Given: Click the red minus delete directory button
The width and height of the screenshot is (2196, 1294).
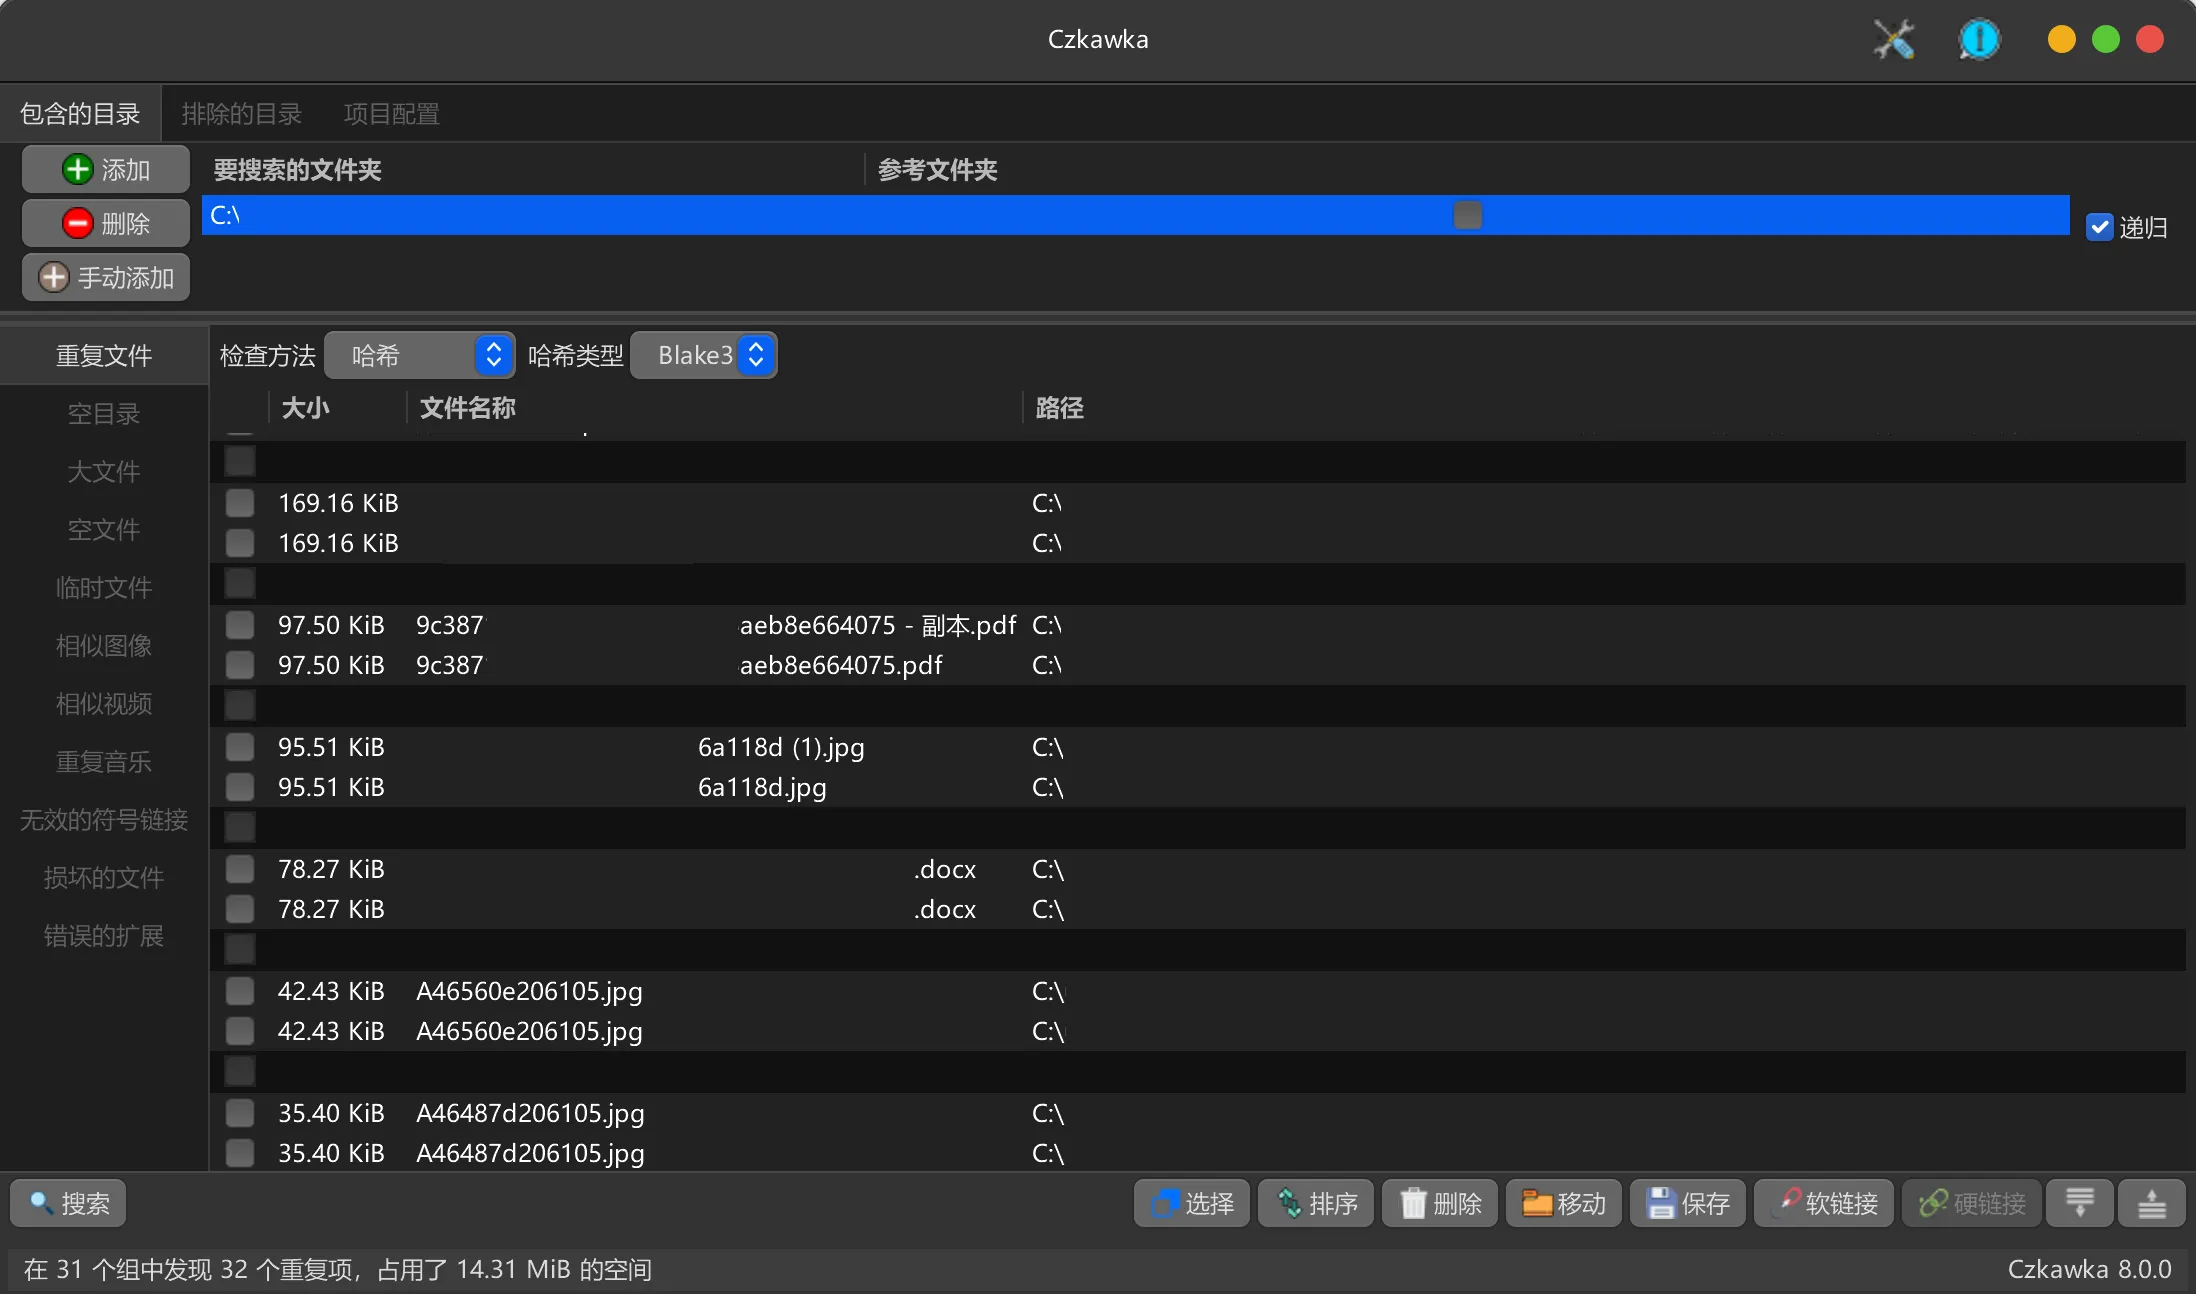Looking at the screenshot, I should coord(106,223).
